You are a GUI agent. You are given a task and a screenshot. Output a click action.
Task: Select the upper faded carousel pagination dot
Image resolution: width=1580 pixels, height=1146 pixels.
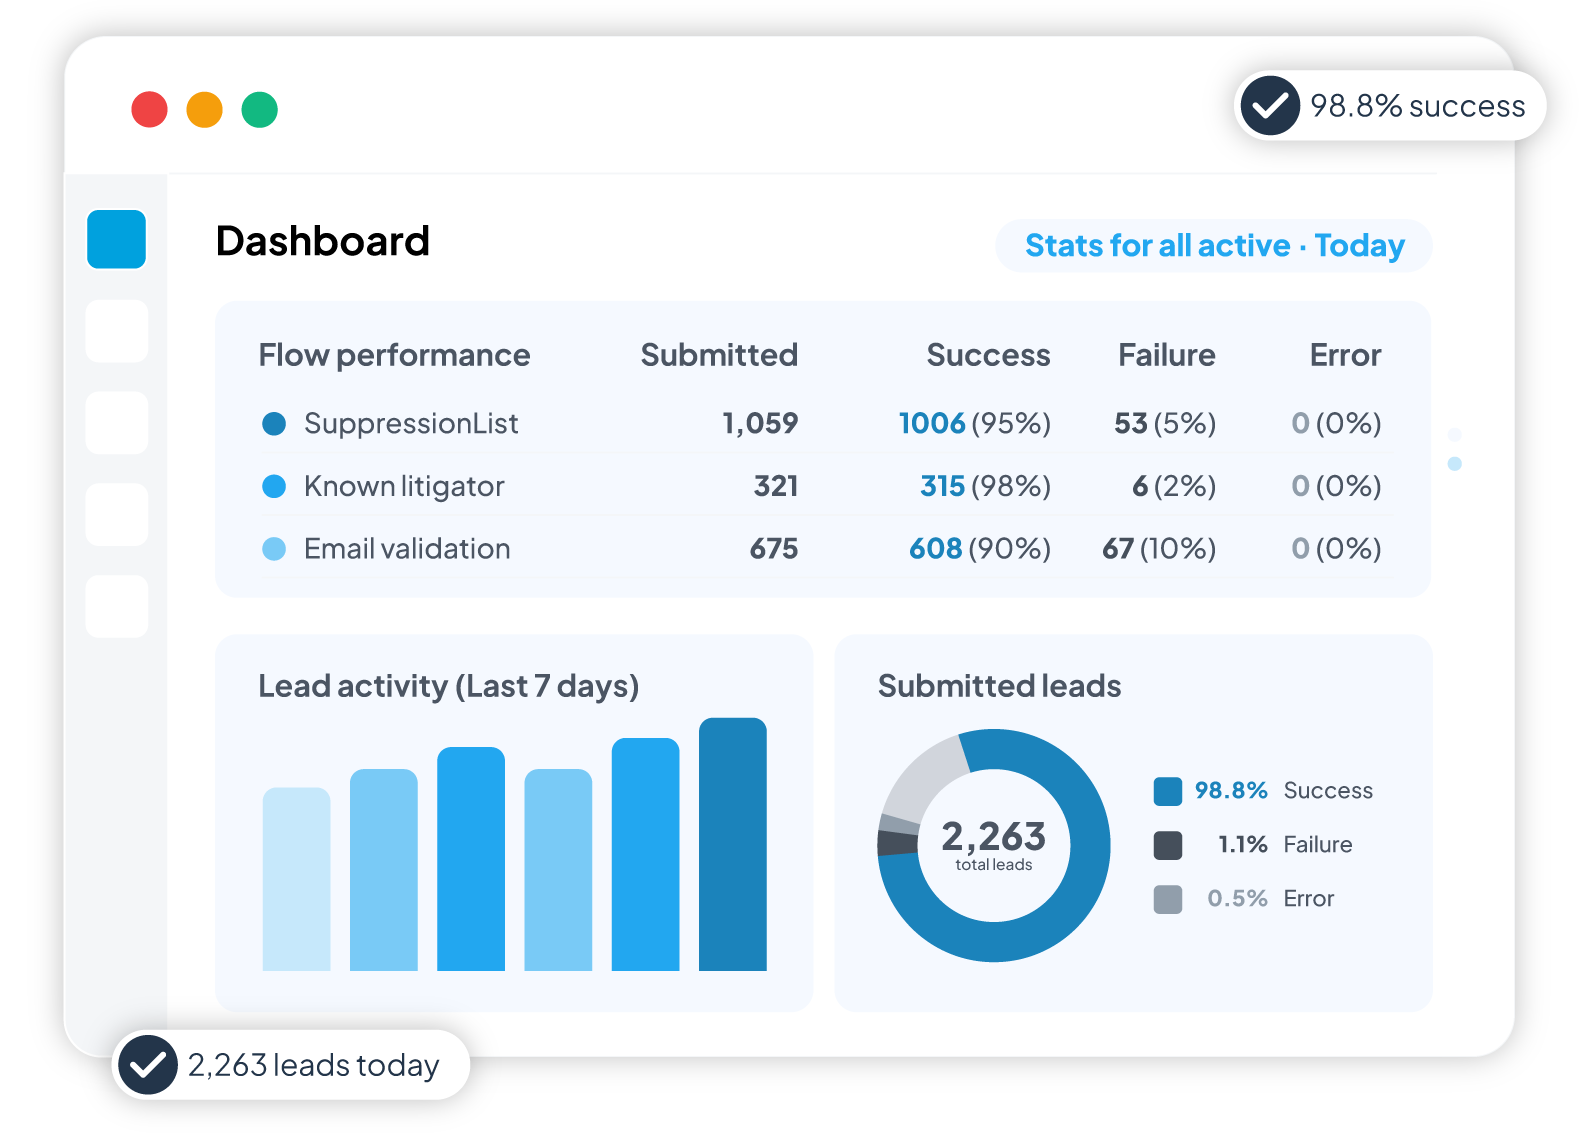(x=1454, y=435)
